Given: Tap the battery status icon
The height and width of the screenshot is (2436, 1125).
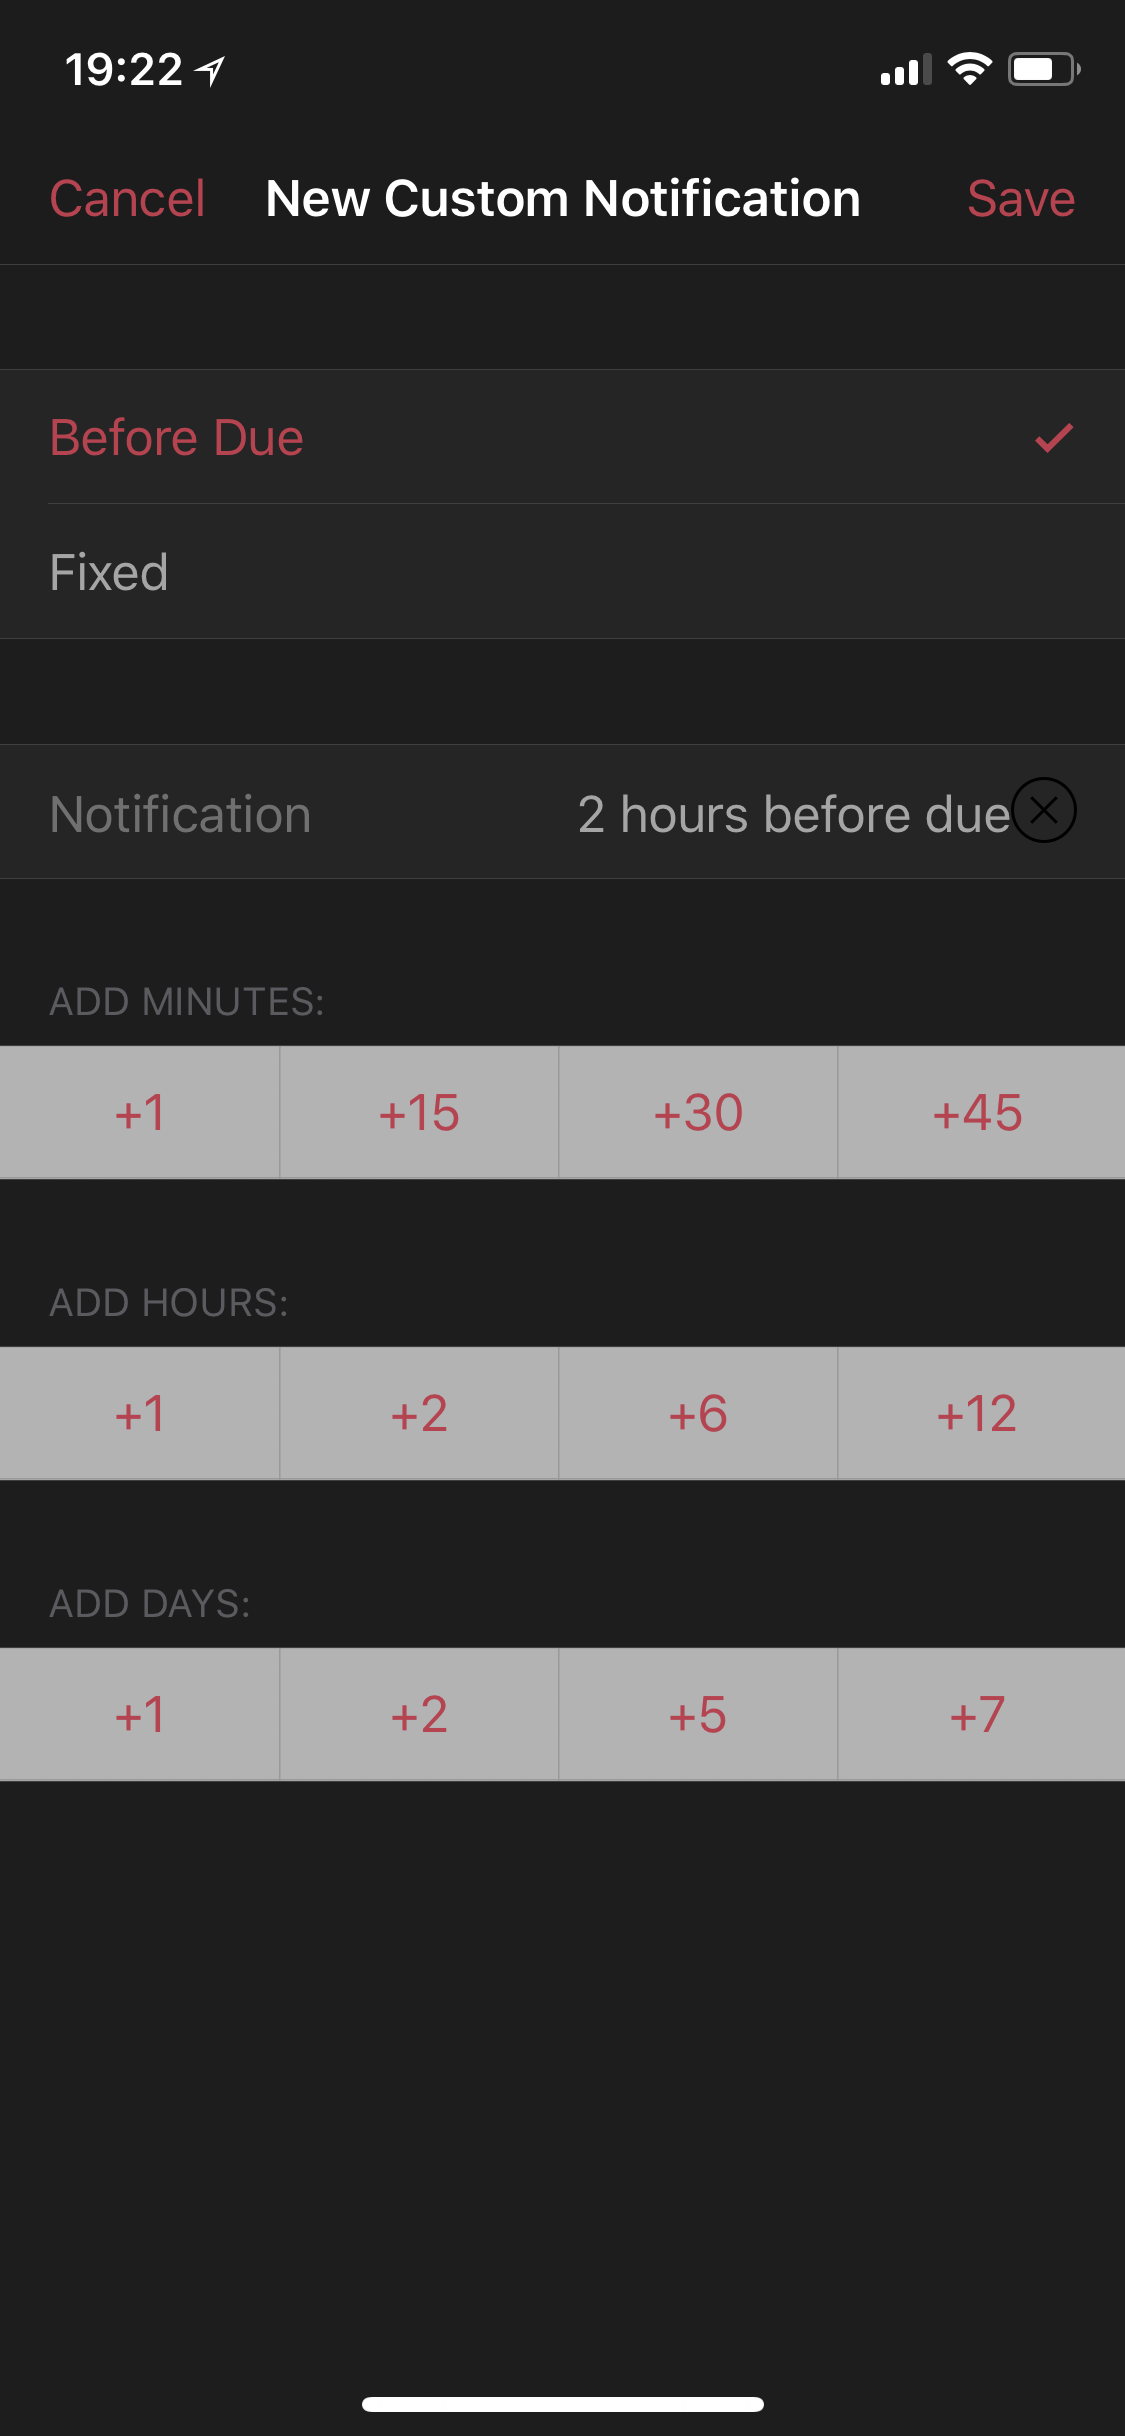Looking at the screenshot, I should pyautogui.click(x=1043, y=69).
